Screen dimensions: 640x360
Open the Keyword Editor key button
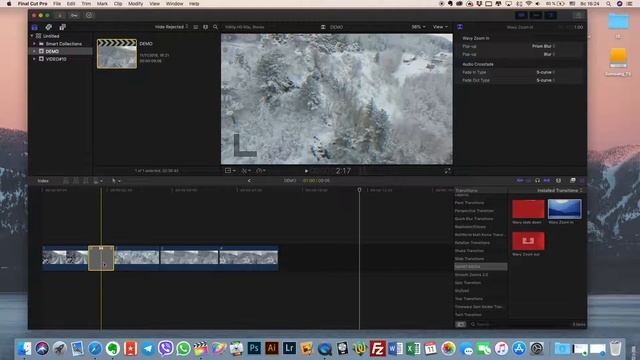click(x=74, y=15)
